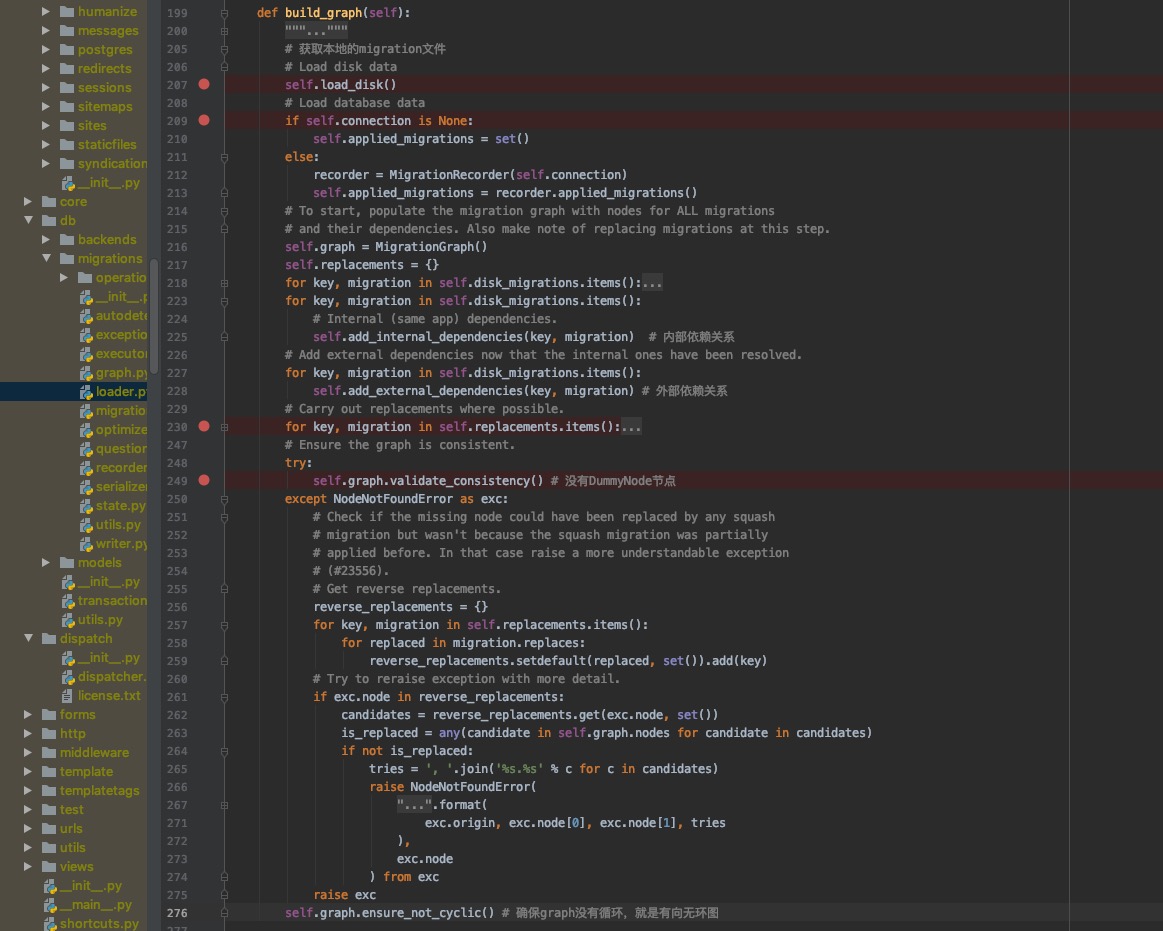Select the recorder Python file icon
1163x931 pixels.
(86, 468)
